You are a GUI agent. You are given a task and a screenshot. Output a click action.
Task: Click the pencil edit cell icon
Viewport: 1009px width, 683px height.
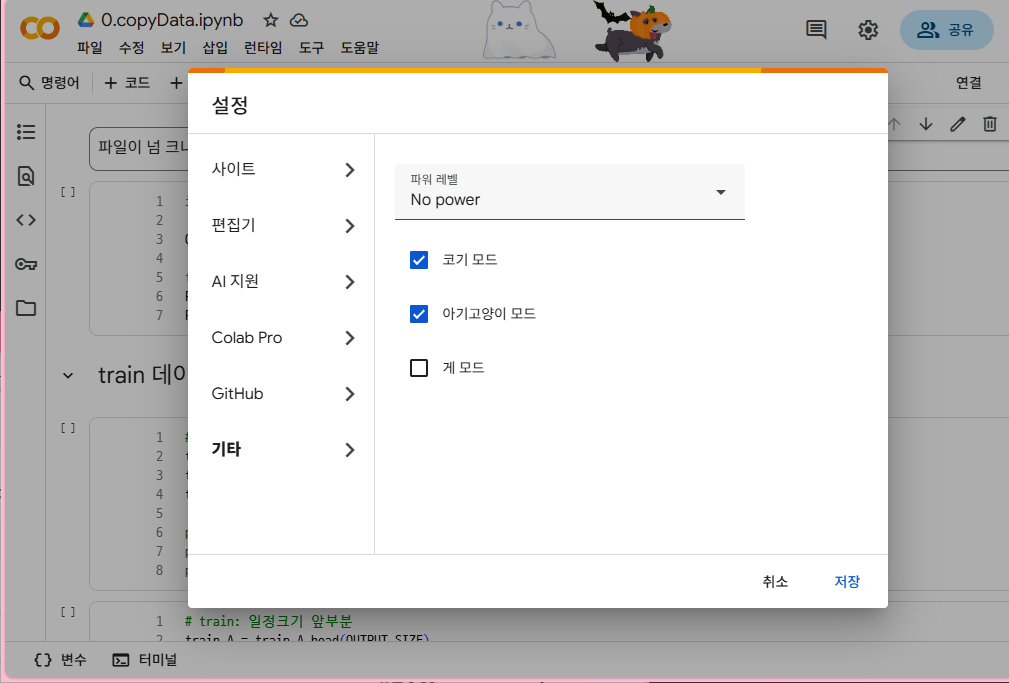click(958, 124)
